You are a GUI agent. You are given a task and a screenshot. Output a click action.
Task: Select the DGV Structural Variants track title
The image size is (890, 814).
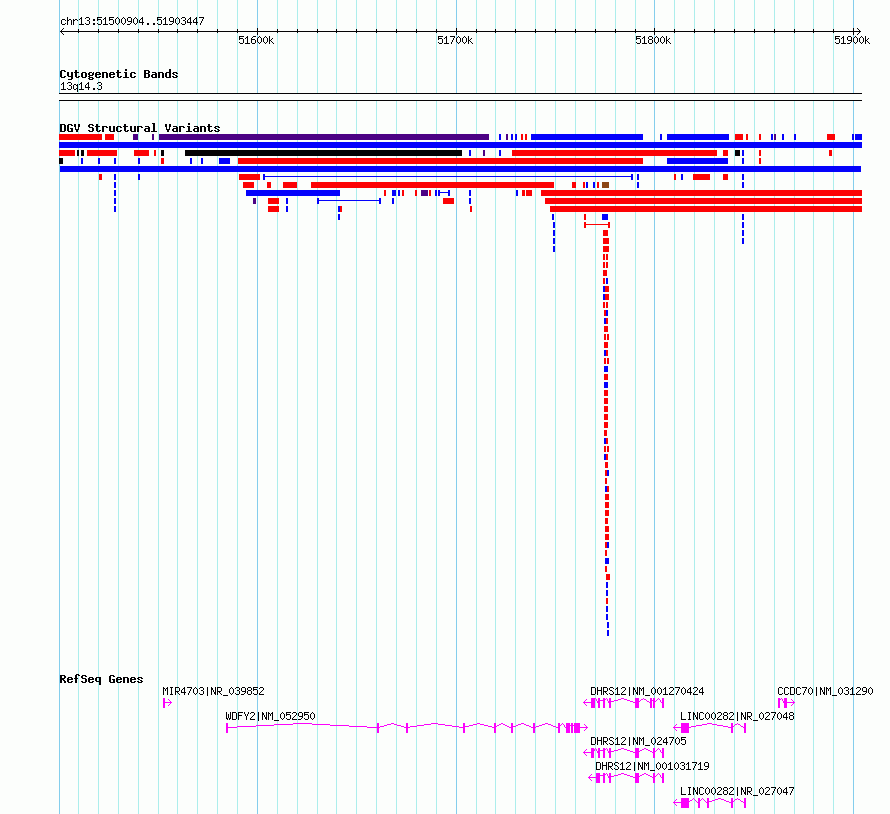click(x=140, y=128)
